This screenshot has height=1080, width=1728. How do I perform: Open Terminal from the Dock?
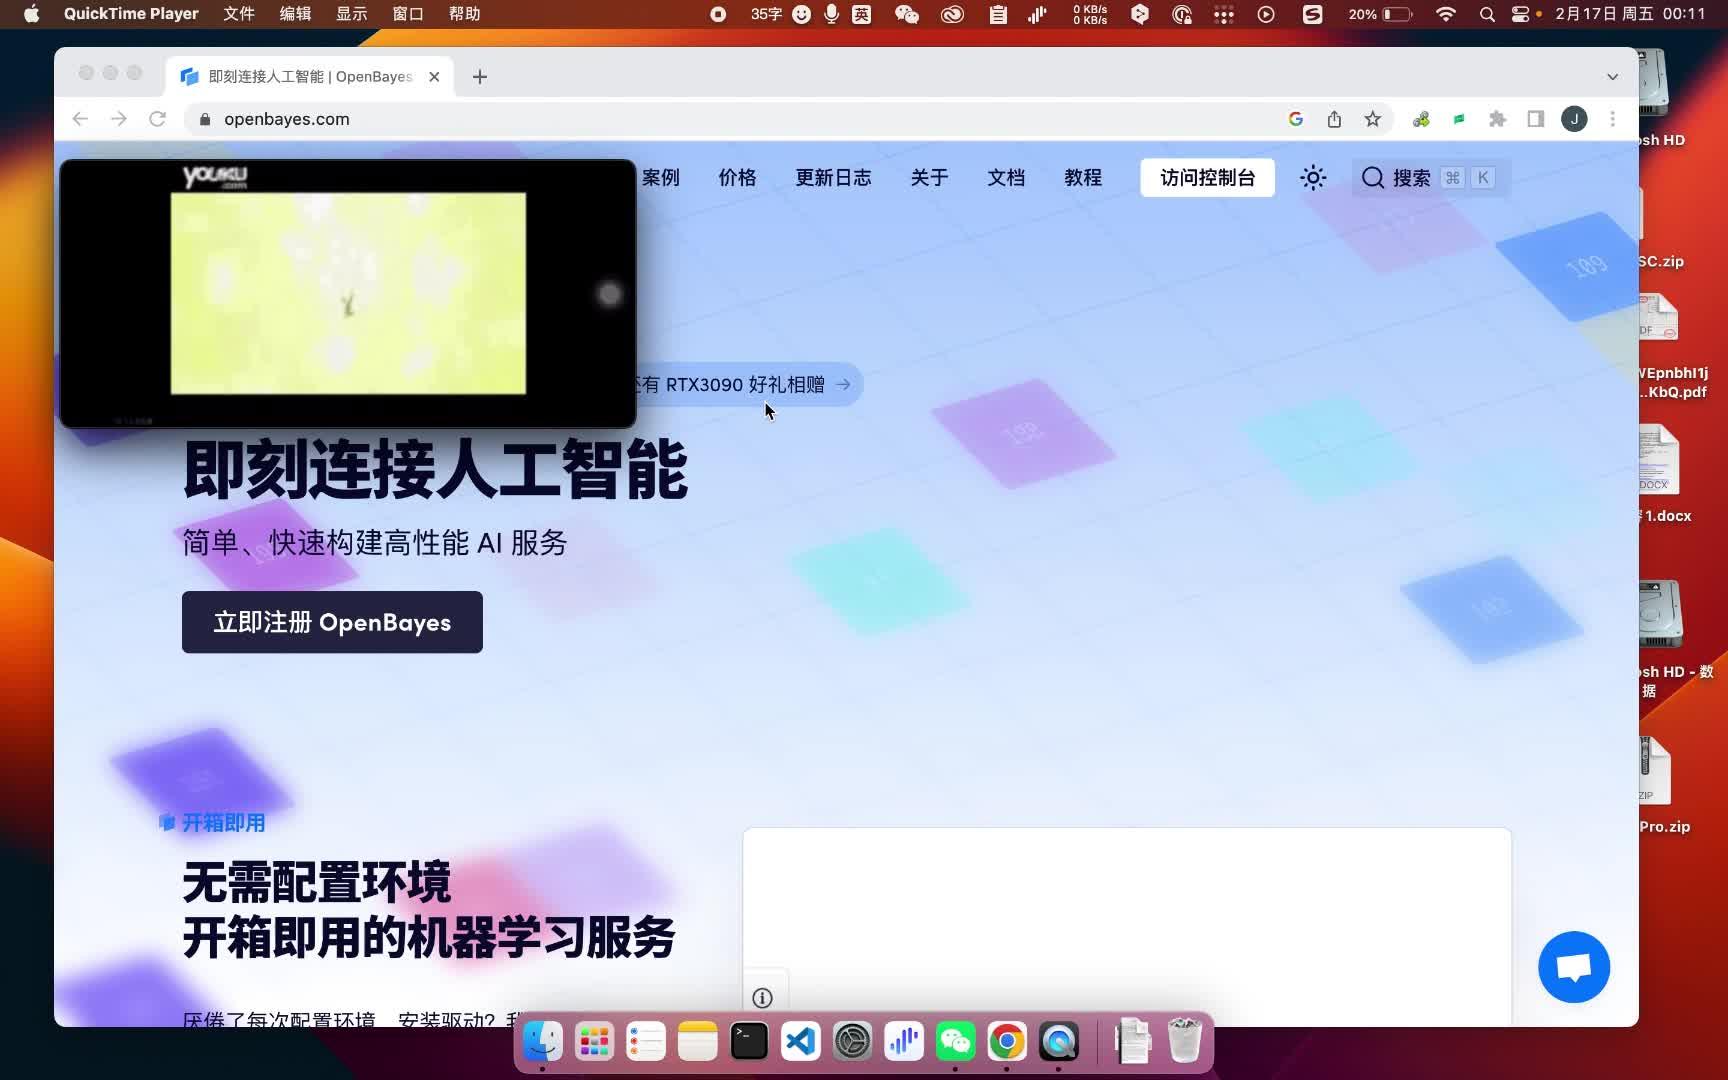click(749, 1042)
